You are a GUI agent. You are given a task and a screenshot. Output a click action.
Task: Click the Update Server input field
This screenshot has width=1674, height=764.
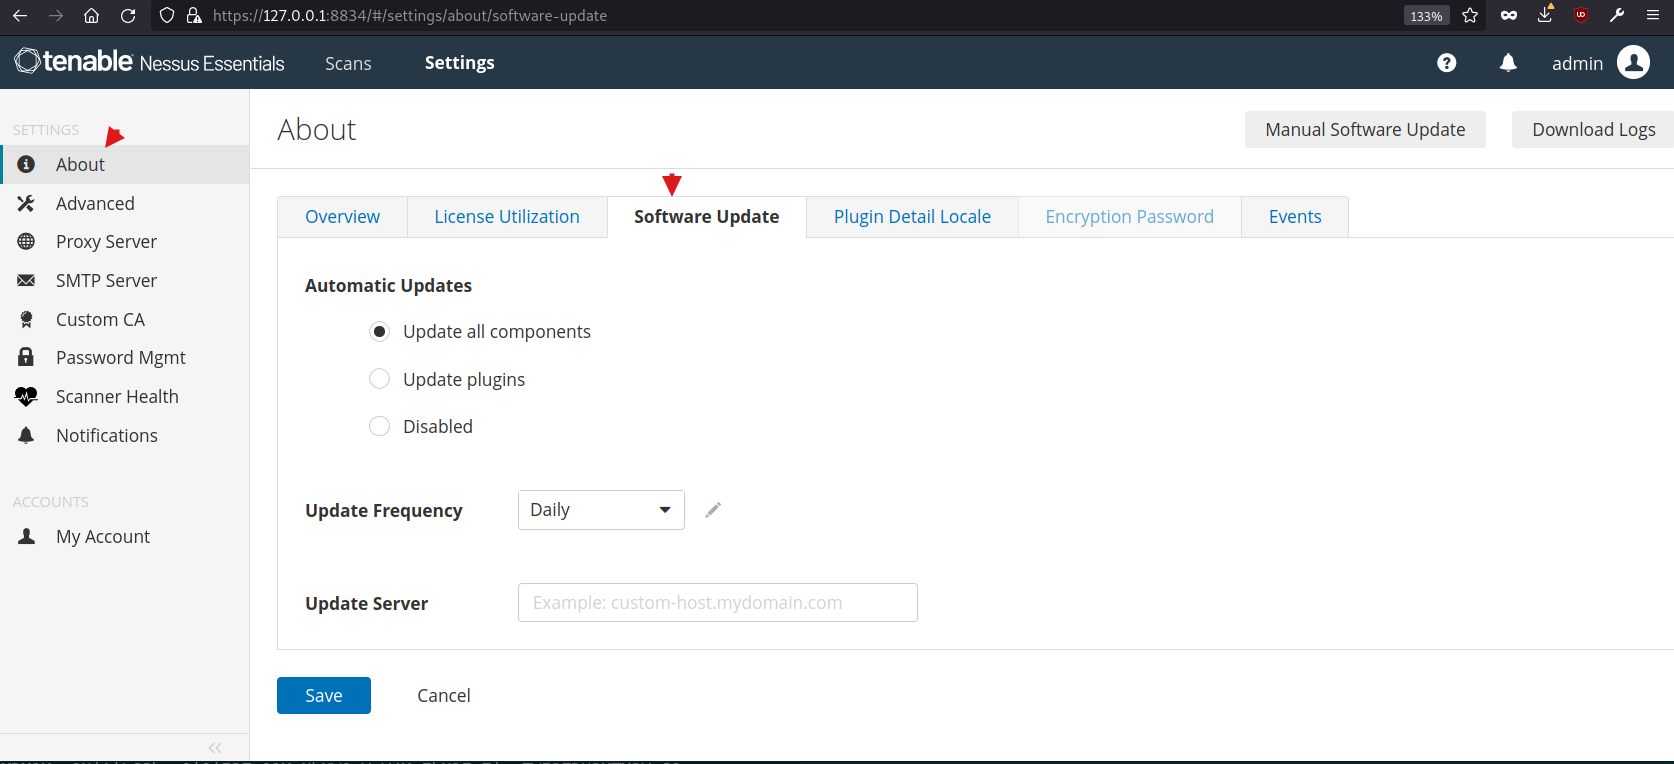pos(717,603)
